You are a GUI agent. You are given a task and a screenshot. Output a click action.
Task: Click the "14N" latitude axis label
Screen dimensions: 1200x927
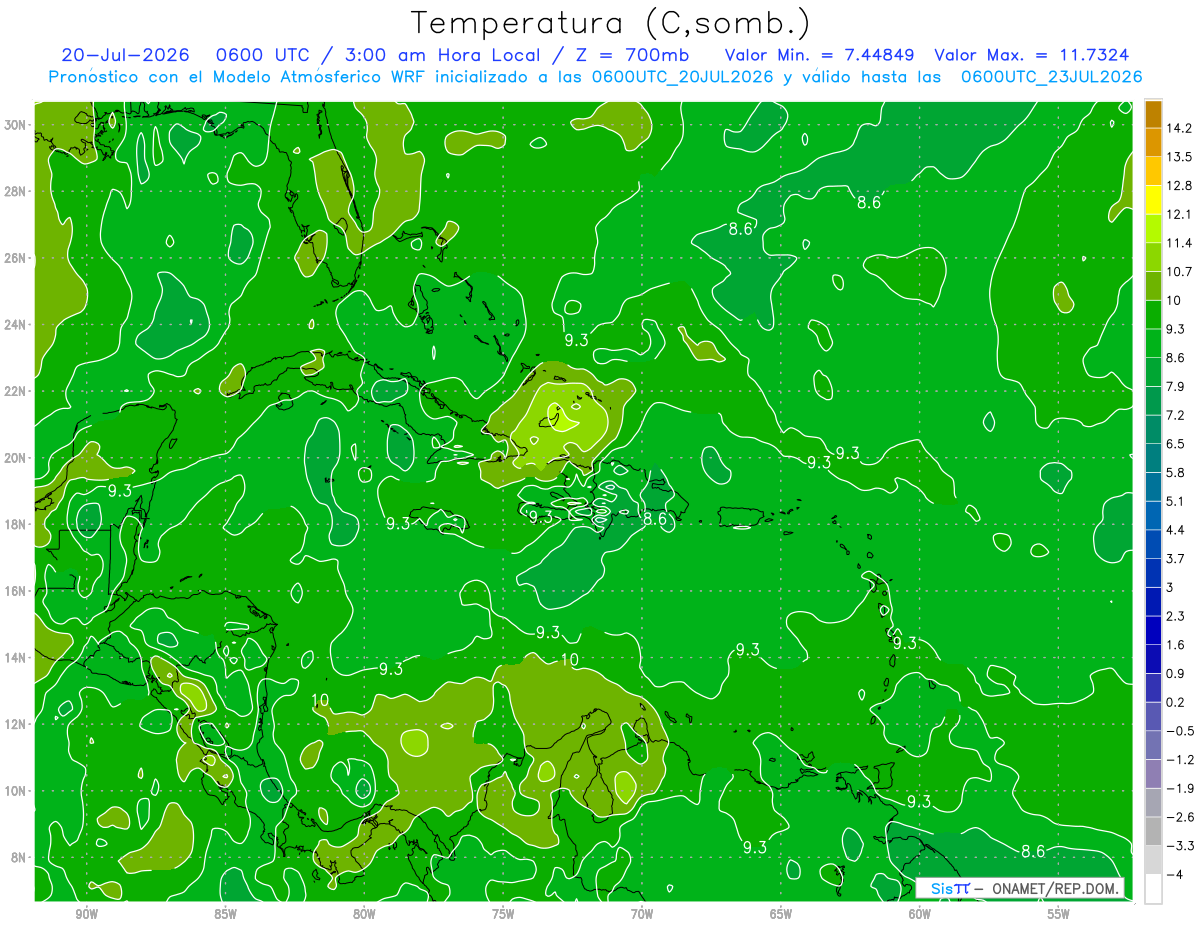click(x=17, y=657)
